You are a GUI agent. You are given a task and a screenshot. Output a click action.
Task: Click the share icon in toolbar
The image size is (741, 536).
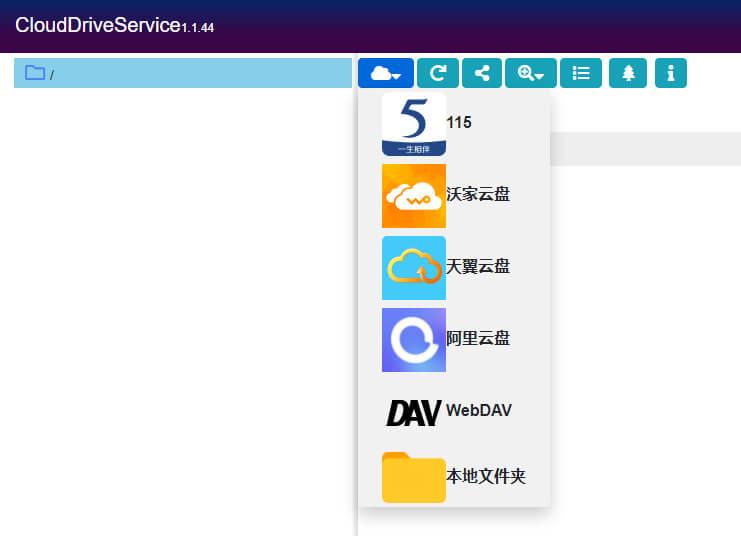482,73
